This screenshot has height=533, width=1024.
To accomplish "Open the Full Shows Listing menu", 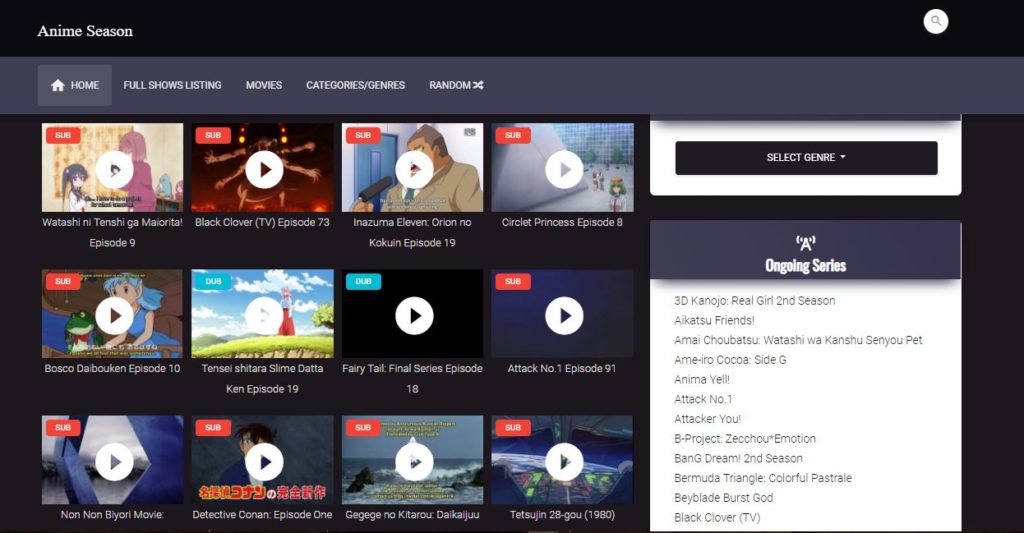I will (172, 86).
